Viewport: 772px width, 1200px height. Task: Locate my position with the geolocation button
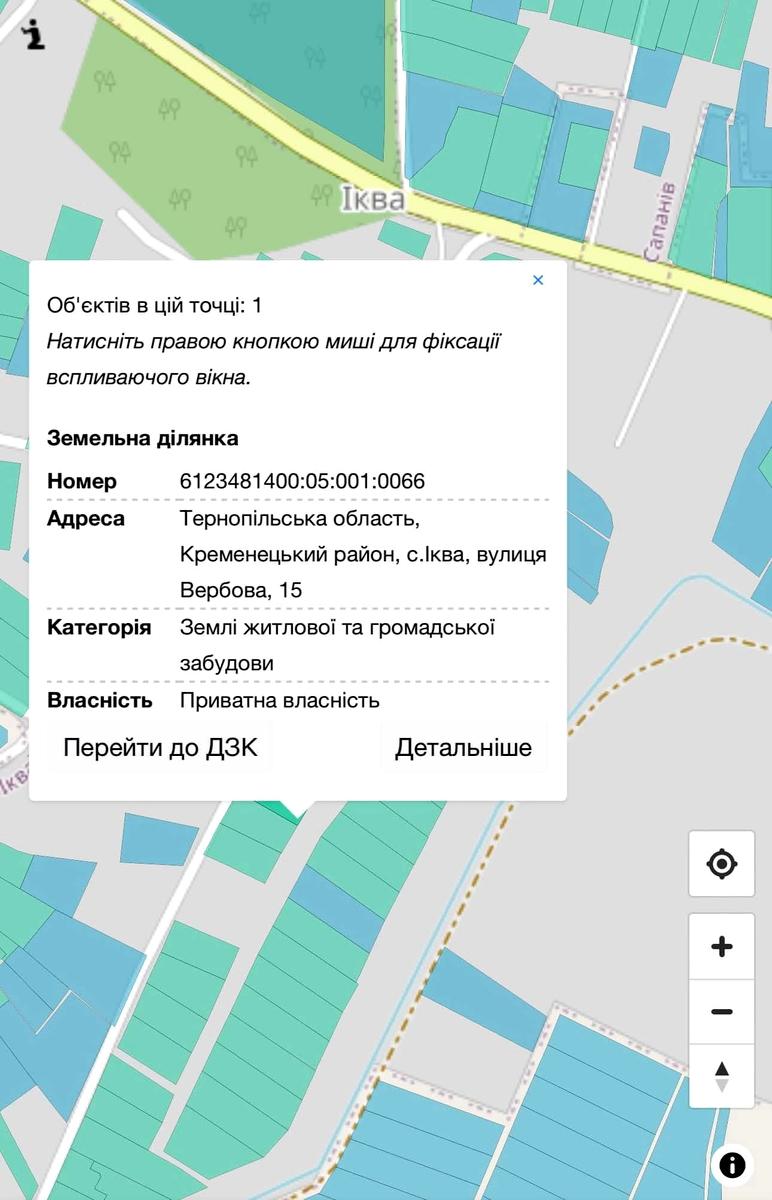click(721, 863)
